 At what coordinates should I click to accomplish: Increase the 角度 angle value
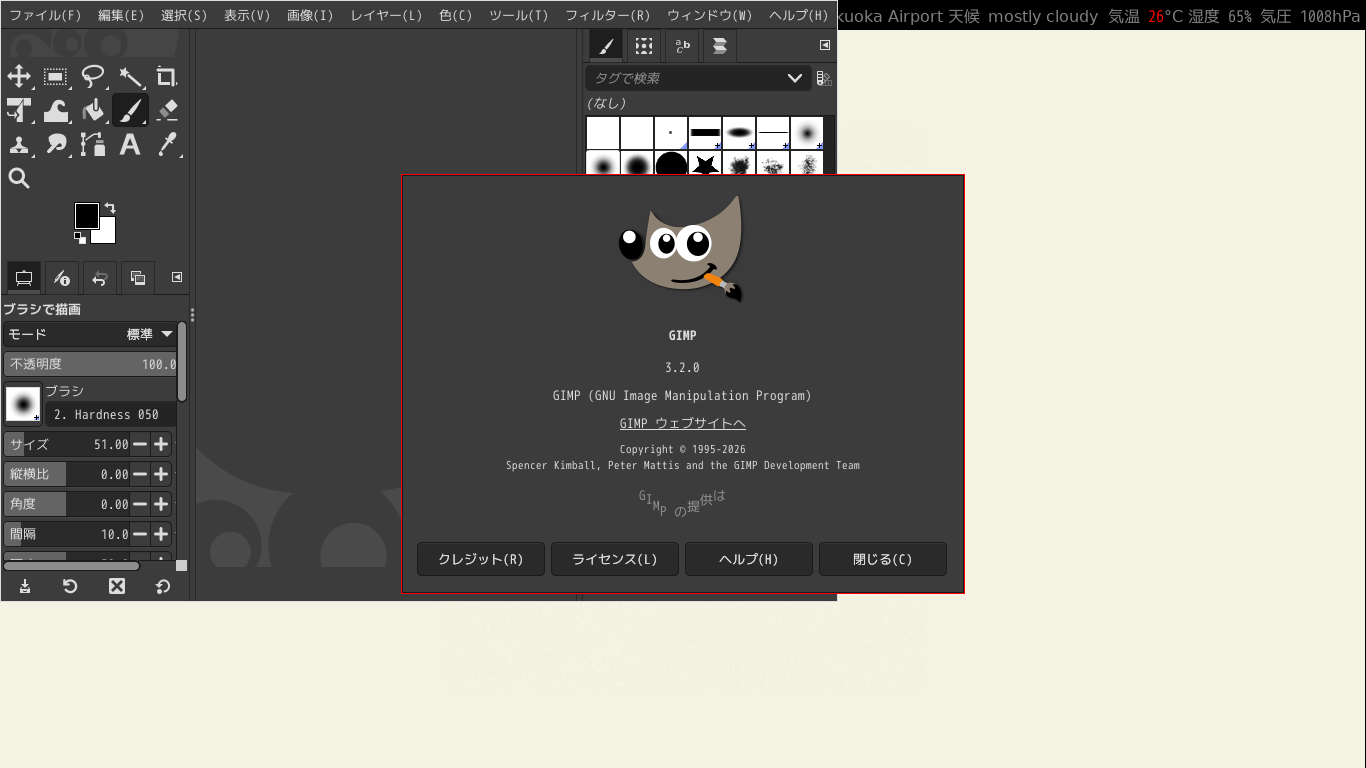click(161, 504)
